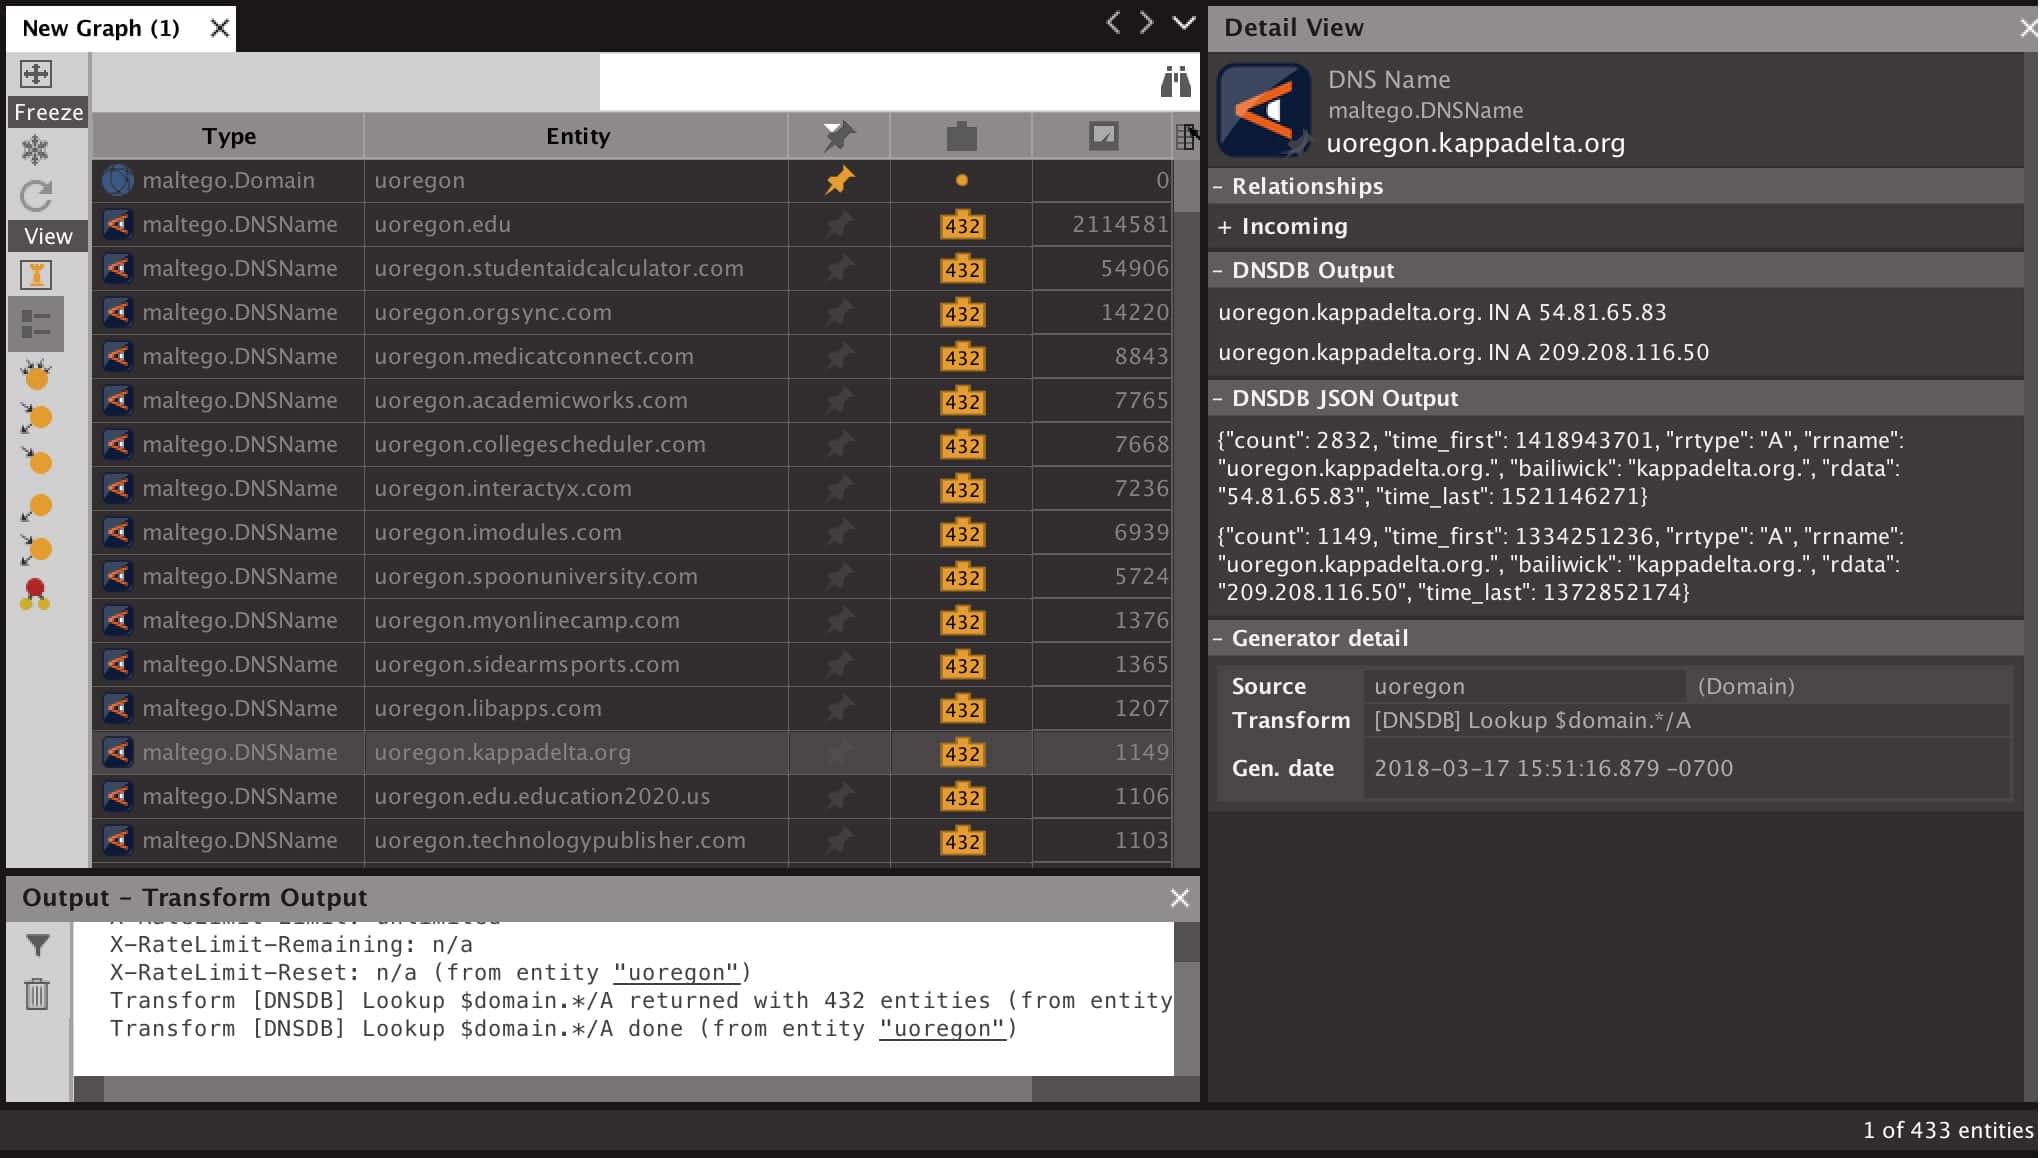
Task: Select the uoregon.spoonuniversity.com entity
Action: point(536,577)
